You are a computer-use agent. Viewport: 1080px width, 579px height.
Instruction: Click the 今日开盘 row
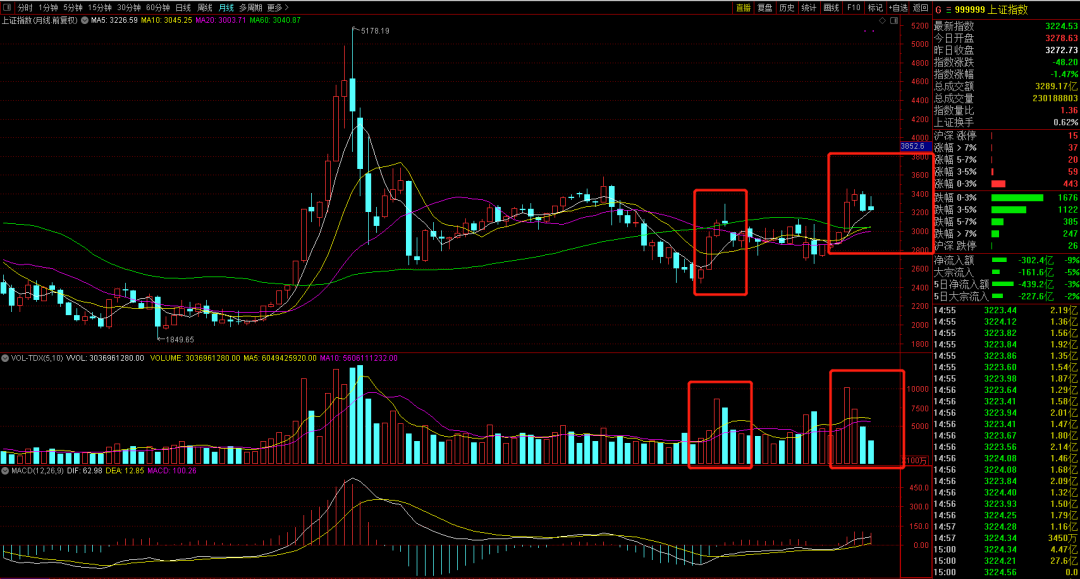1006,39
